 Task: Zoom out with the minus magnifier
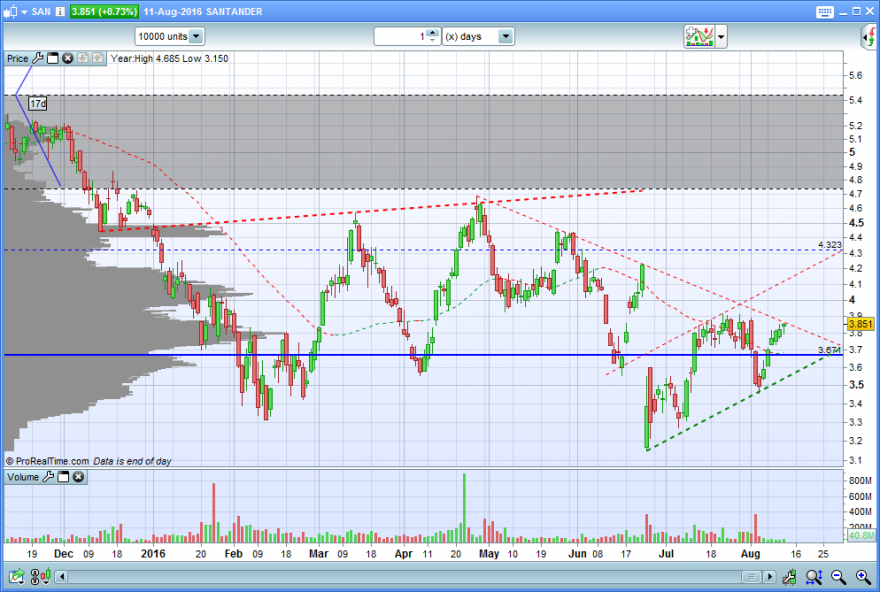838,576
